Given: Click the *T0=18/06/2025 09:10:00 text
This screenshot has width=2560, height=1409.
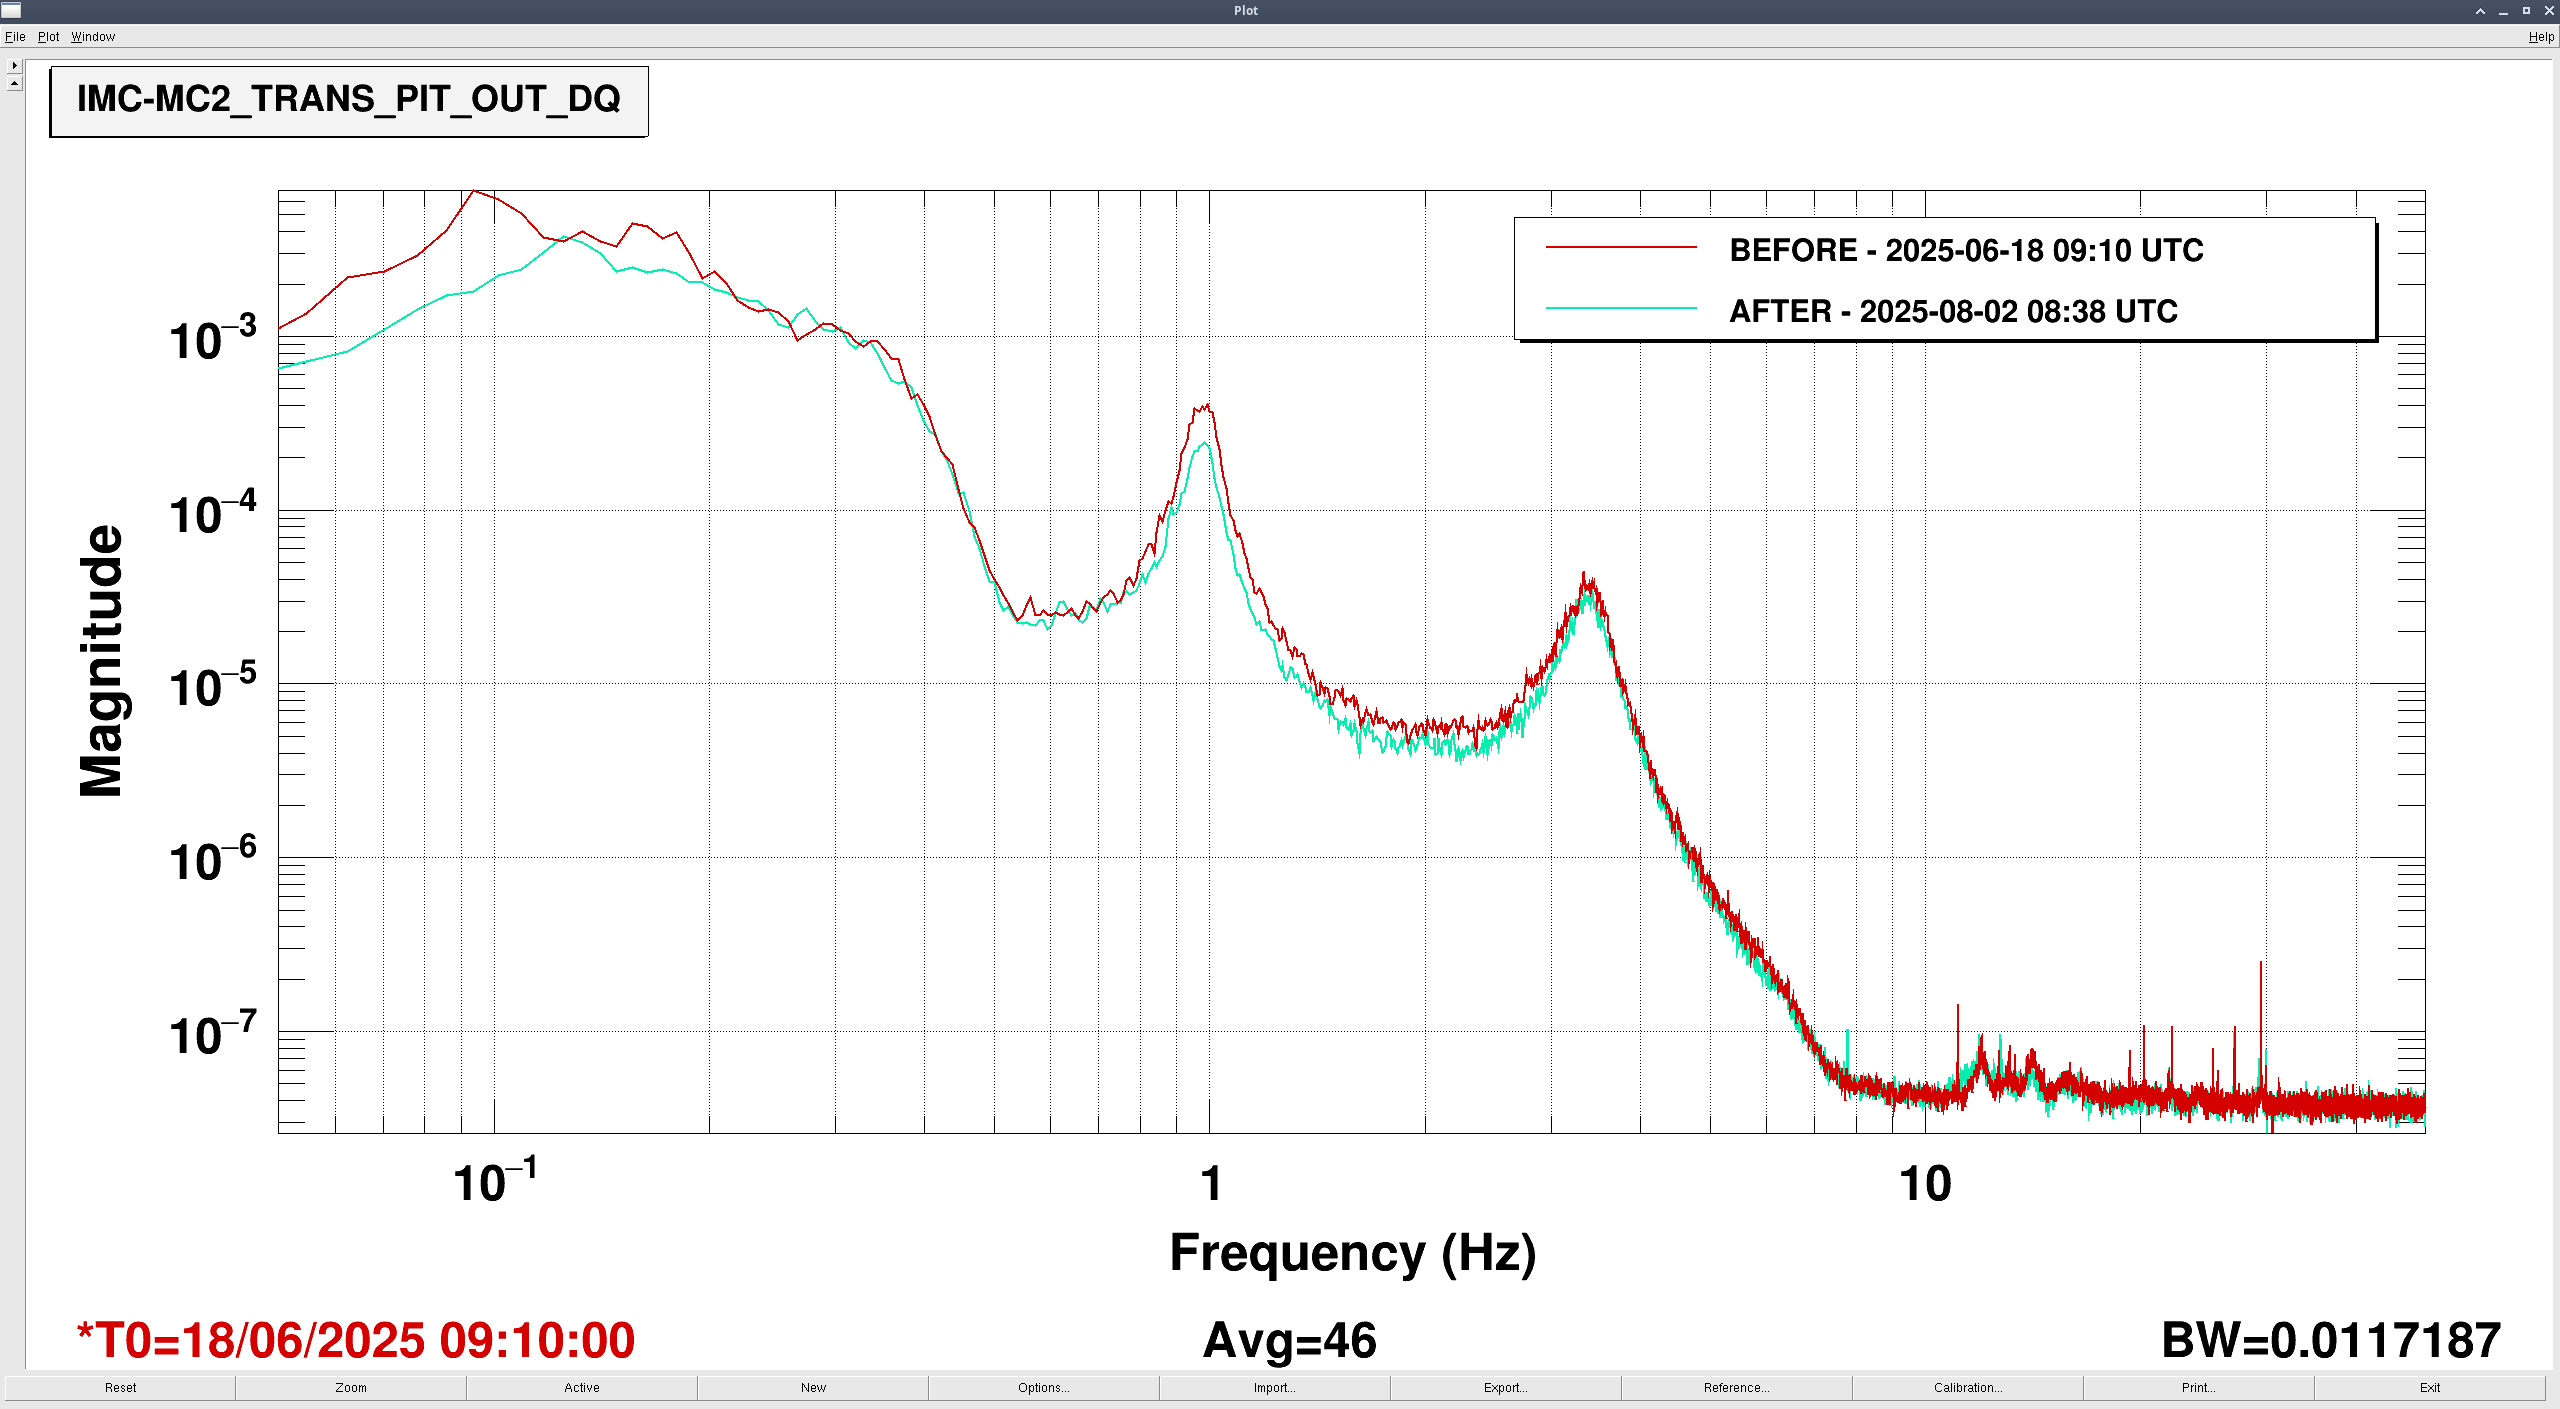Looking at the screenshot, I should pyautogui.click(x=356, y=1340).
